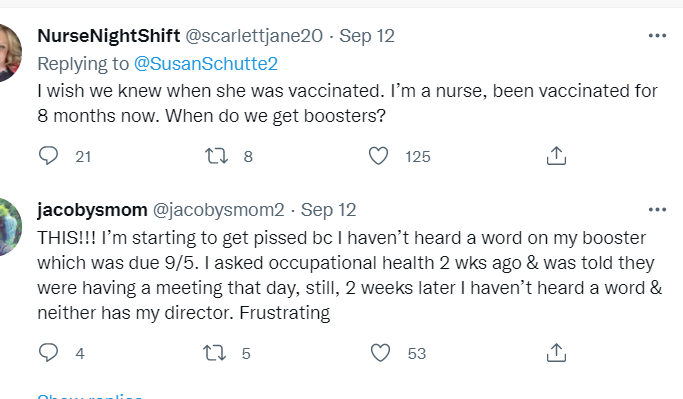Expand the Show replies link
Viewport: 683px width, 399px height.
(x=90, y=396)
